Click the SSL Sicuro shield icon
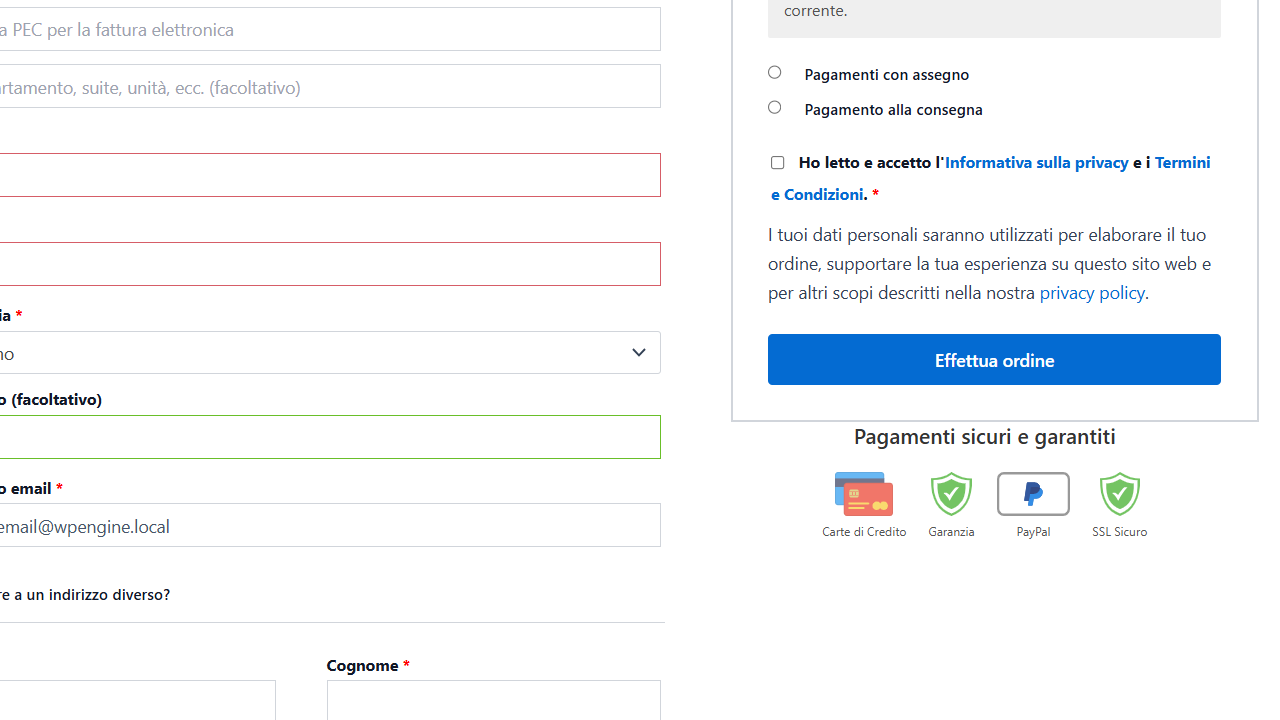 coord(1119,494)
